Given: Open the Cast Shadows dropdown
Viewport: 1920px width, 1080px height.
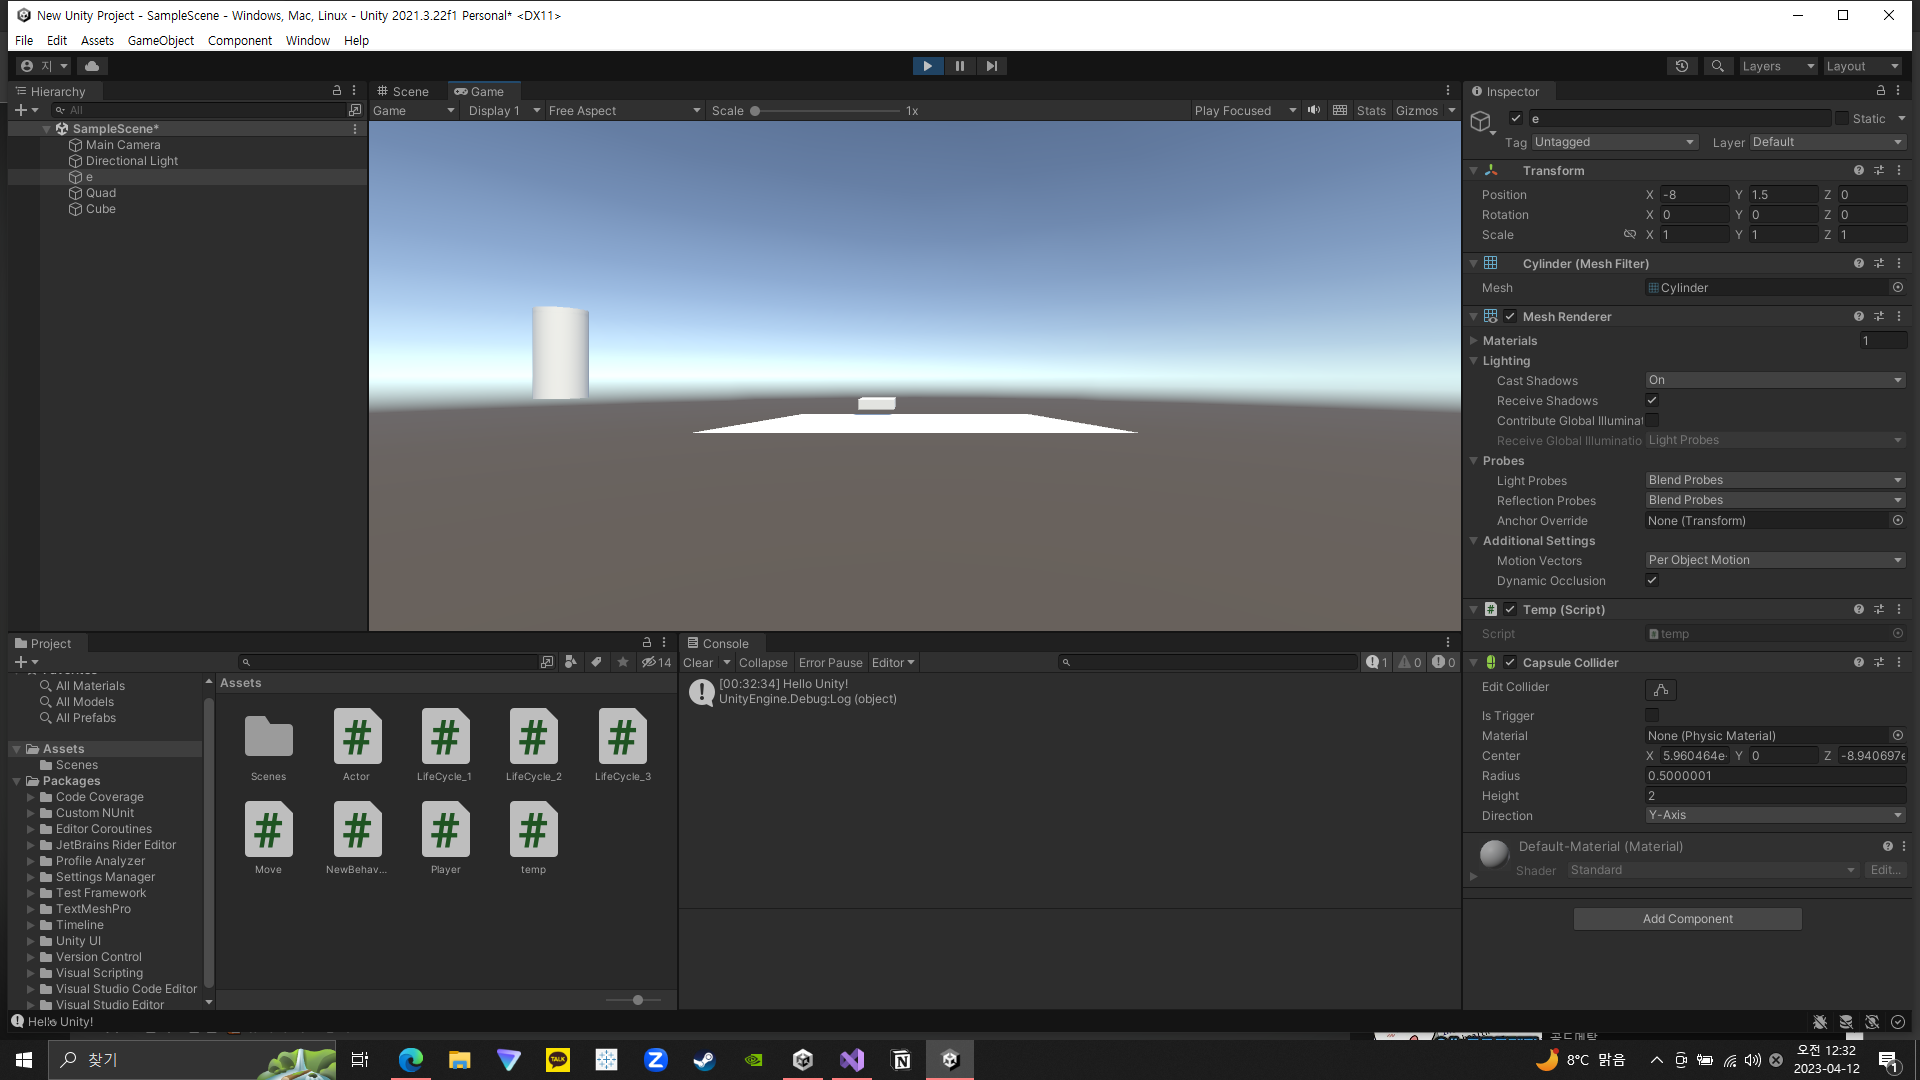Looking at the screenshot, I should 1775,380.
